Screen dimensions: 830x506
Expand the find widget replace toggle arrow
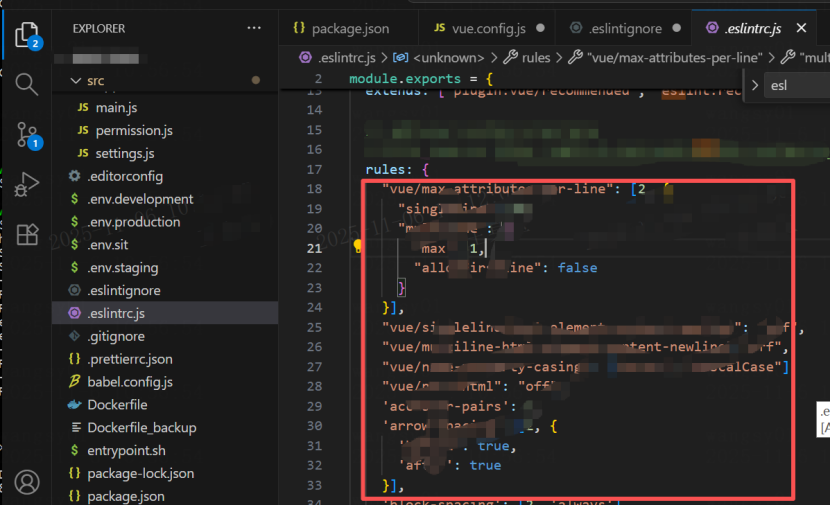point(755,85)
